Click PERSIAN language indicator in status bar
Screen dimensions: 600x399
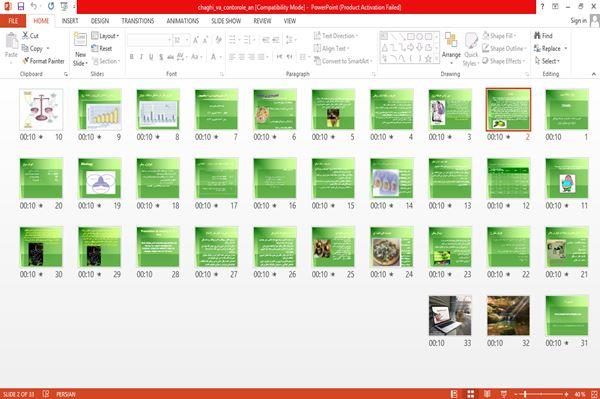tap(66, 394)
